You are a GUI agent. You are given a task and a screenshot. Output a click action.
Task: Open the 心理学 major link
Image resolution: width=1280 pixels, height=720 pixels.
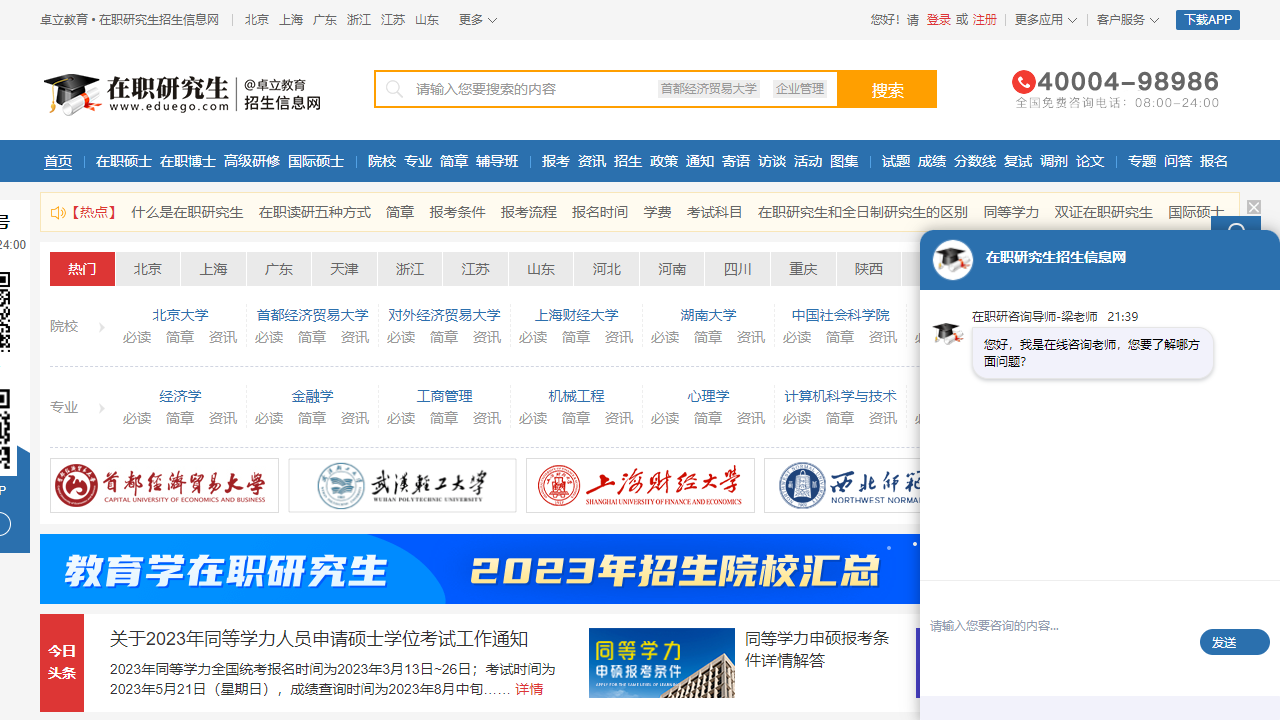tap(708, 396)
